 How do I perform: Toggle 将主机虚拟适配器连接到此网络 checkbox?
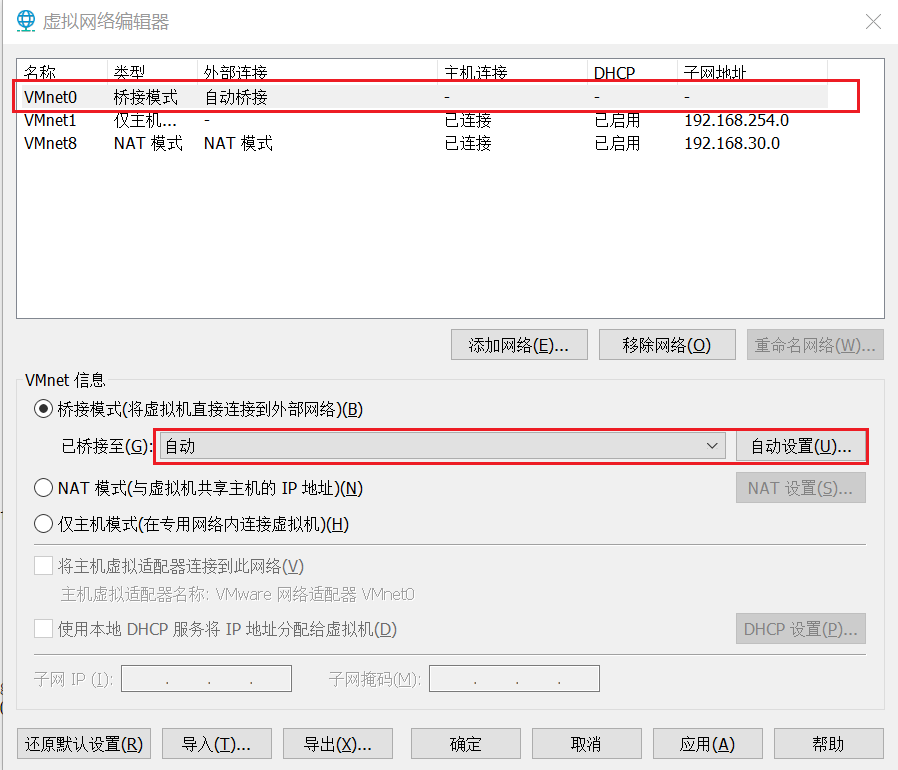(44, 566)
